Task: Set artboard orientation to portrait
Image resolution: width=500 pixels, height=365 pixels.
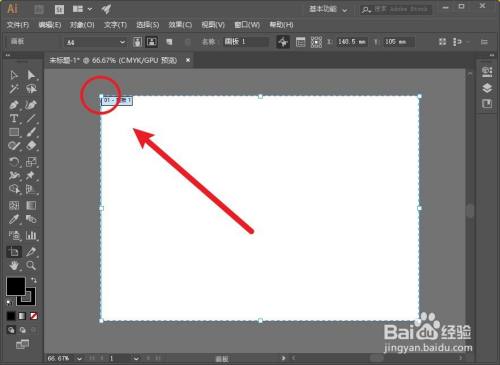Action: click(137, 42)
